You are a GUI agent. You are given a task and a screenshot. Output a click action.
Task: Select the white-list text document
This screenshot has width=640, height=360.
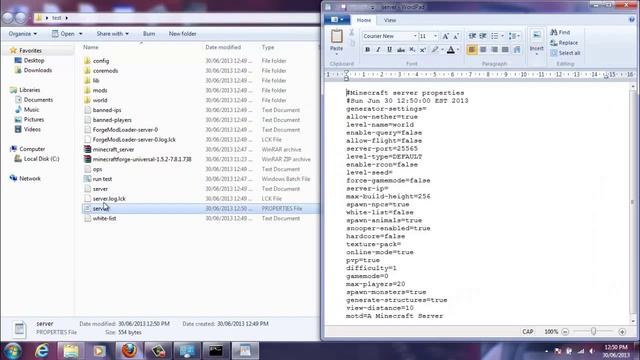click(x=104, y=218)
